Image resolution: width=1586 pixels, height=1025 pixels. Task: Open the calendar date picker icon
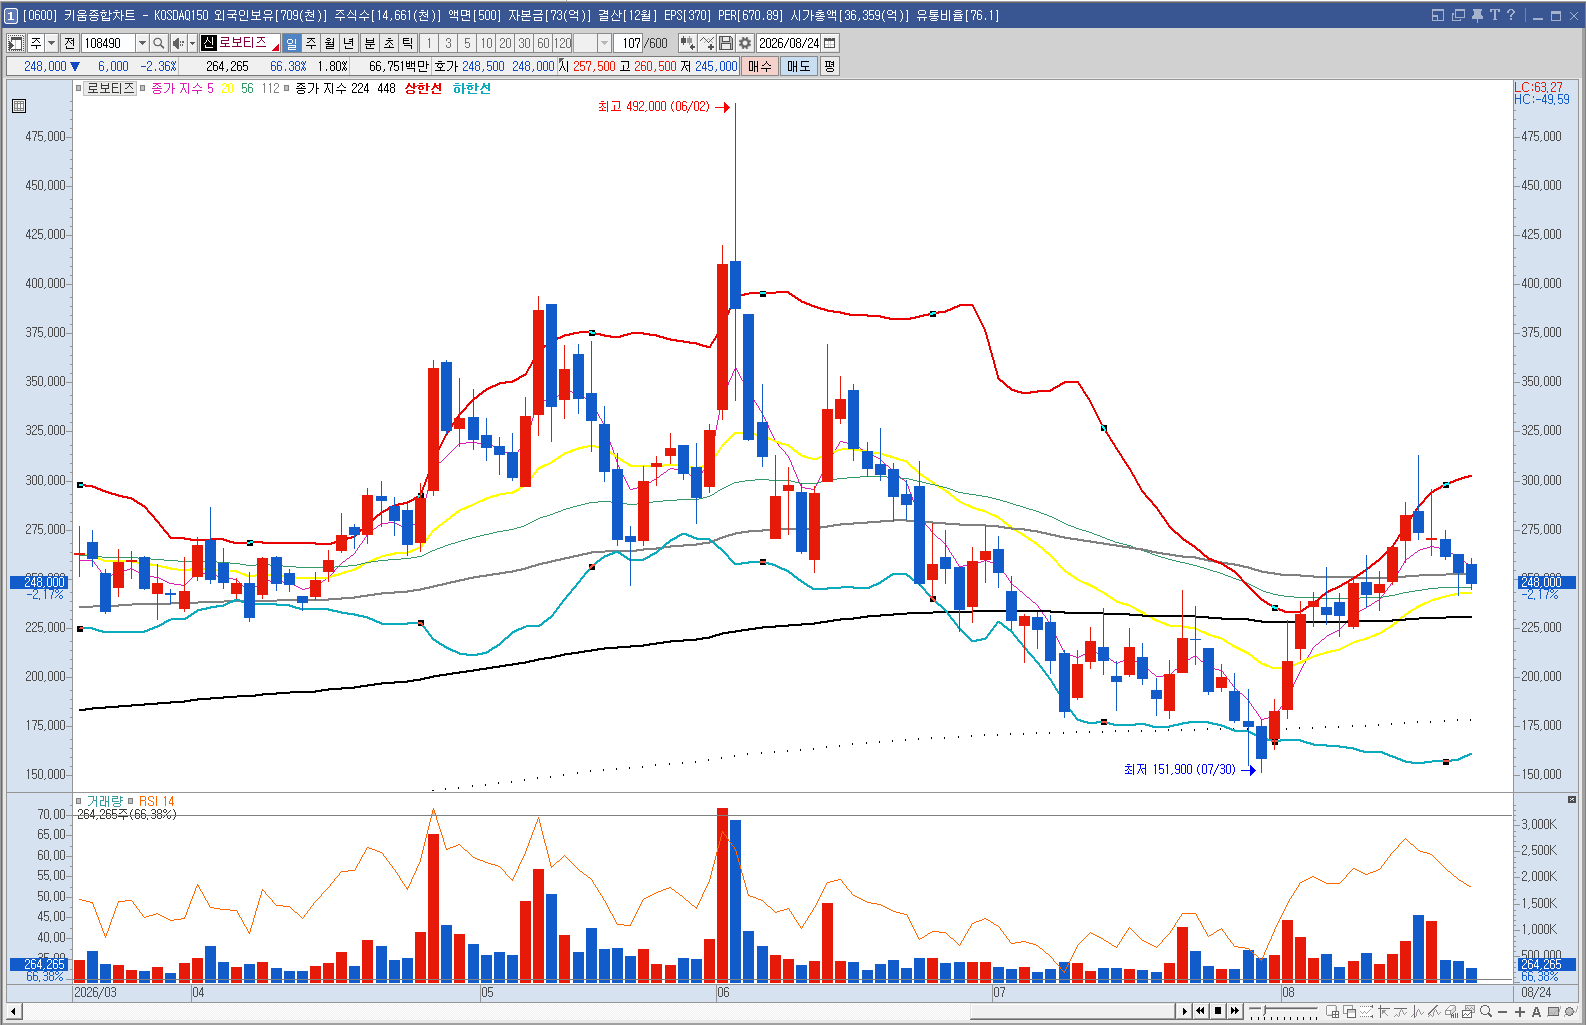pos(830,43)
